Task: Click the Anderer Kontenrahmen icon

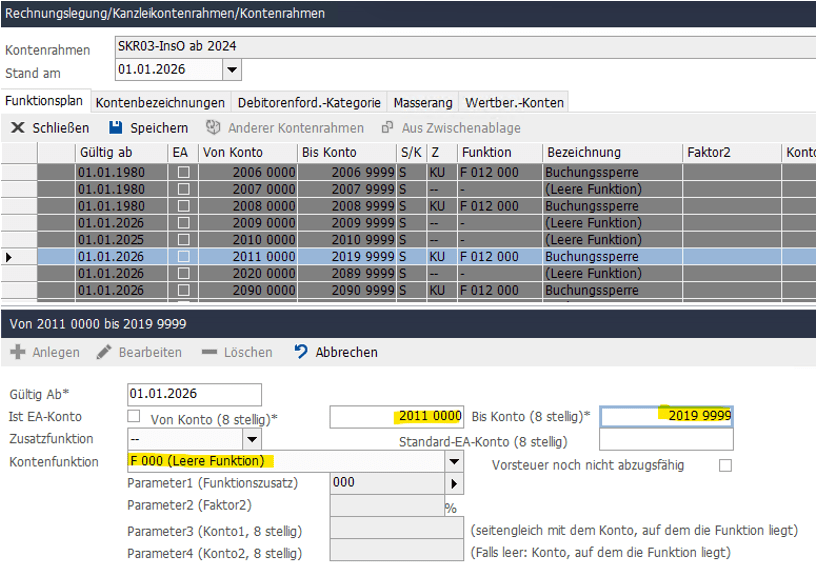Action: (212, 128)
